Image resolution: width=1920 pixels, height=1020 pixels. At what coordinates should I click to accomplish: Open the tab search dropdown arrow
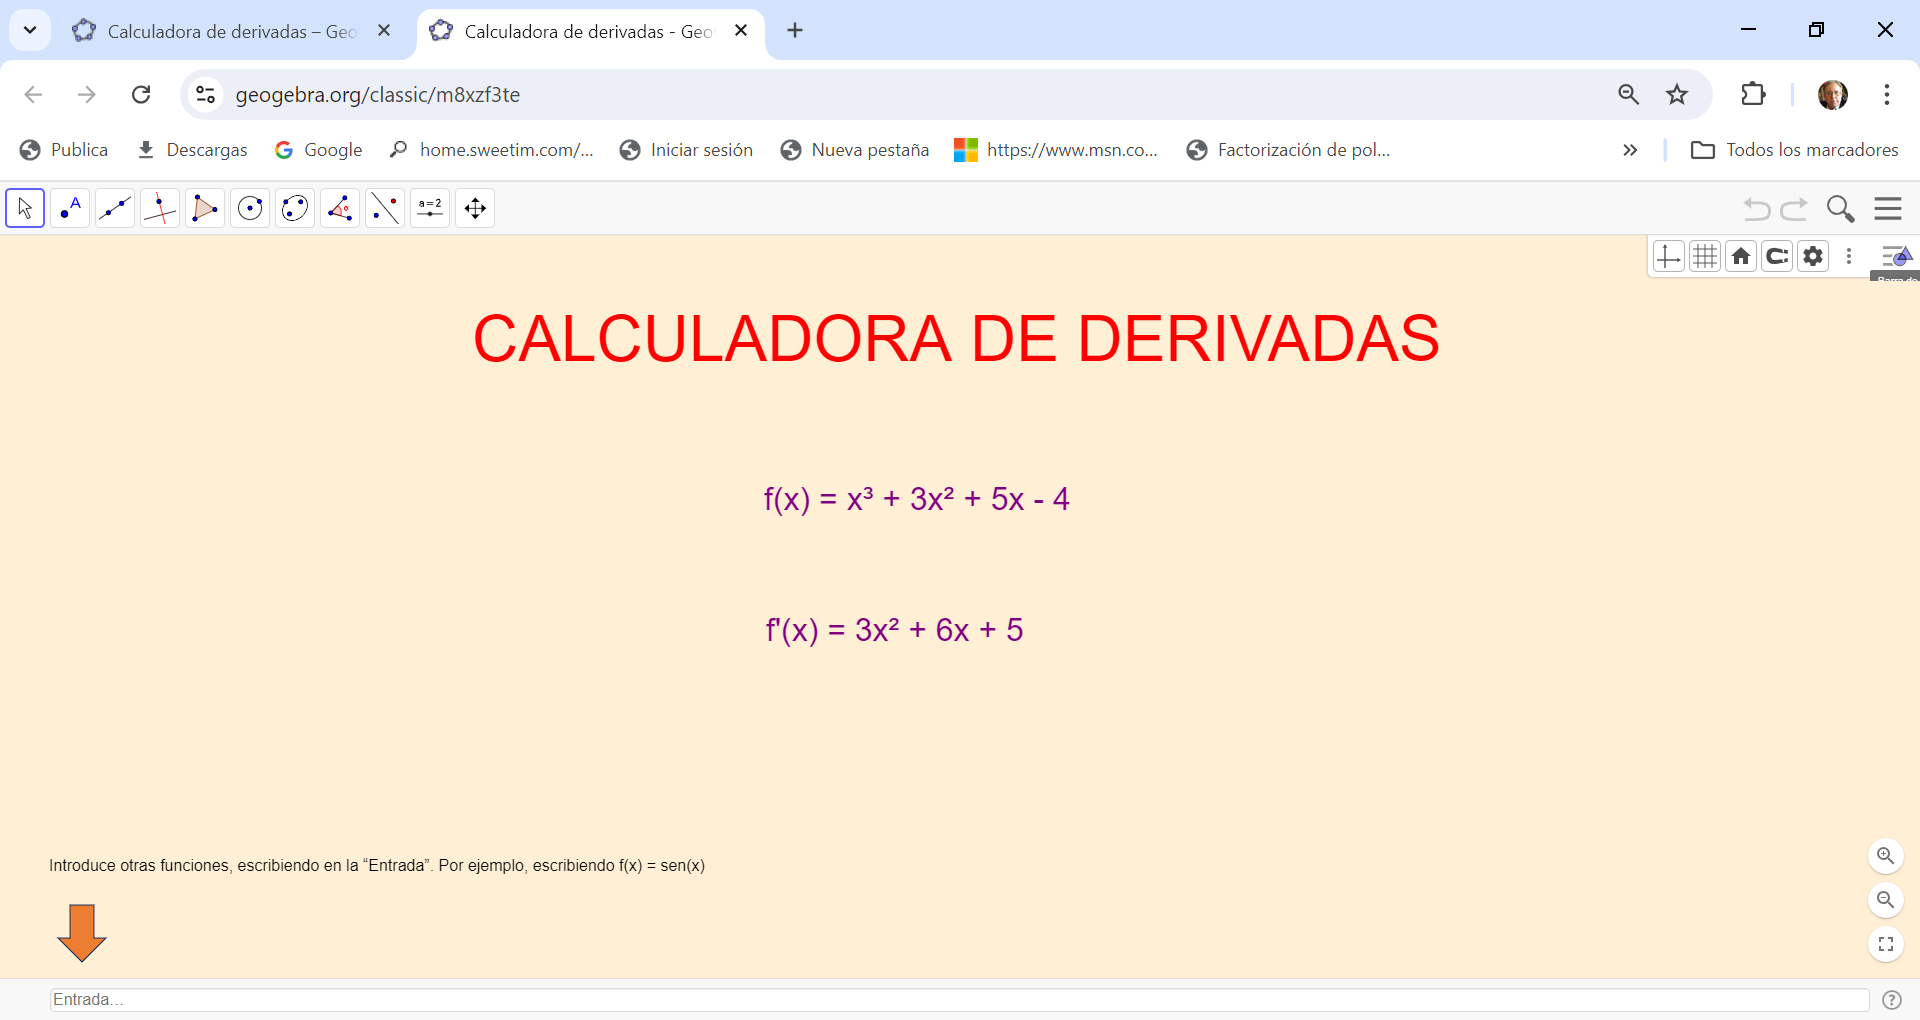click(30, 30)
